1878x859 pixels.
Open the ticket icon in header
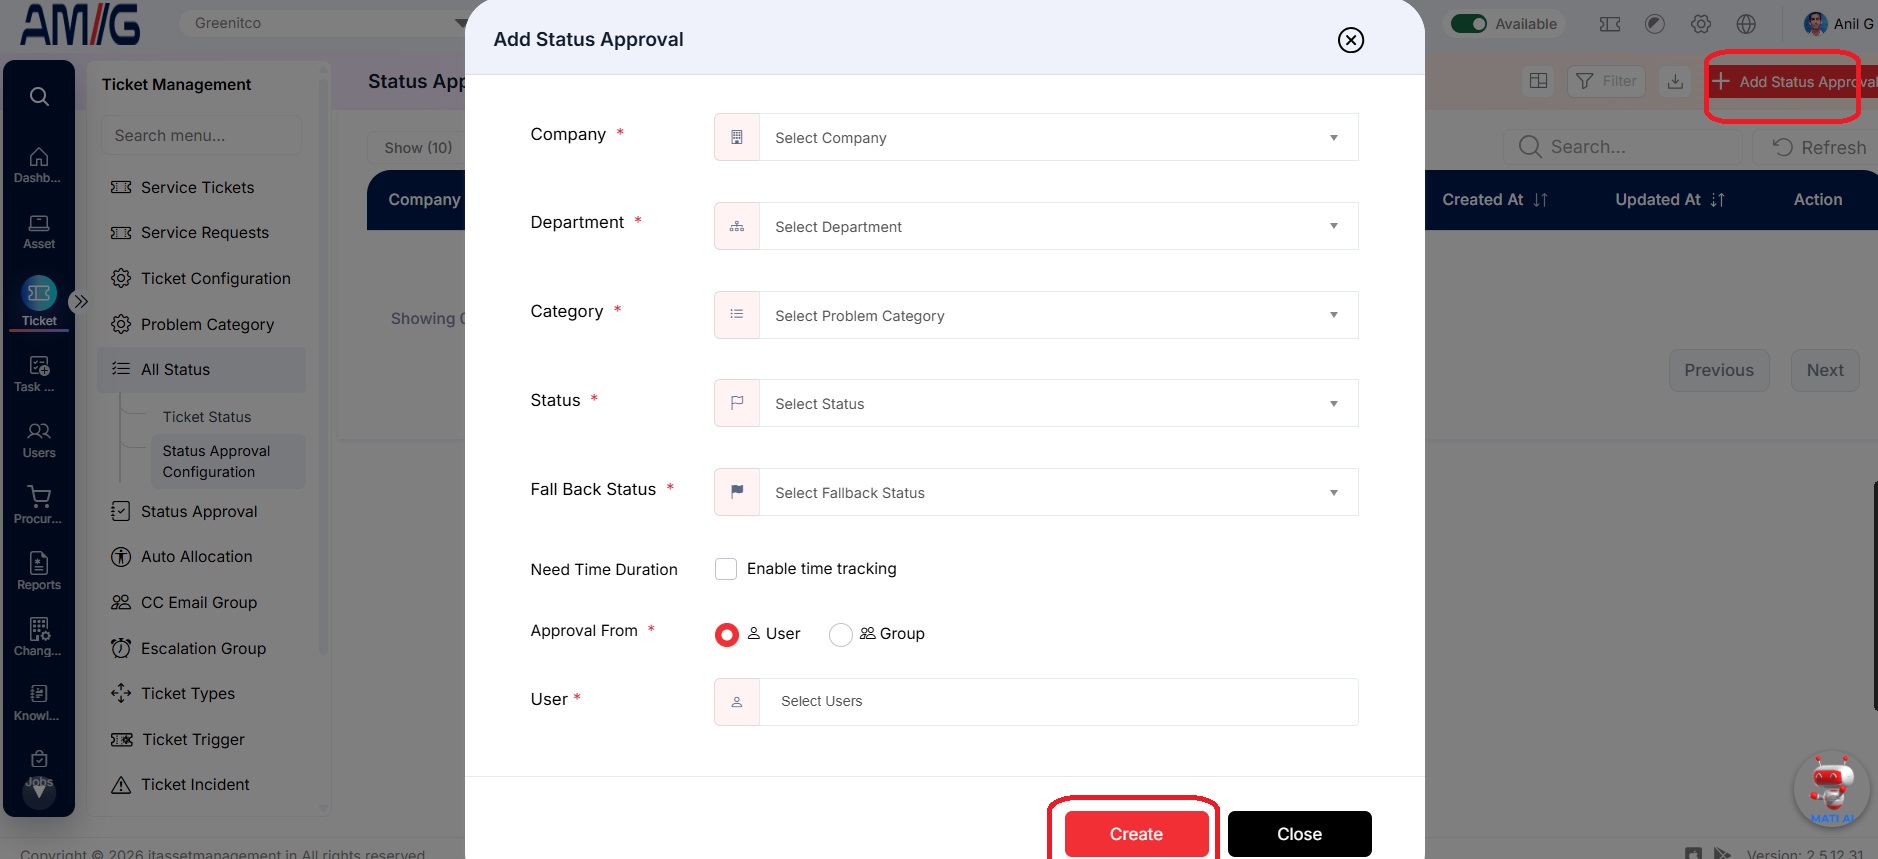[x=1610, y=24]
